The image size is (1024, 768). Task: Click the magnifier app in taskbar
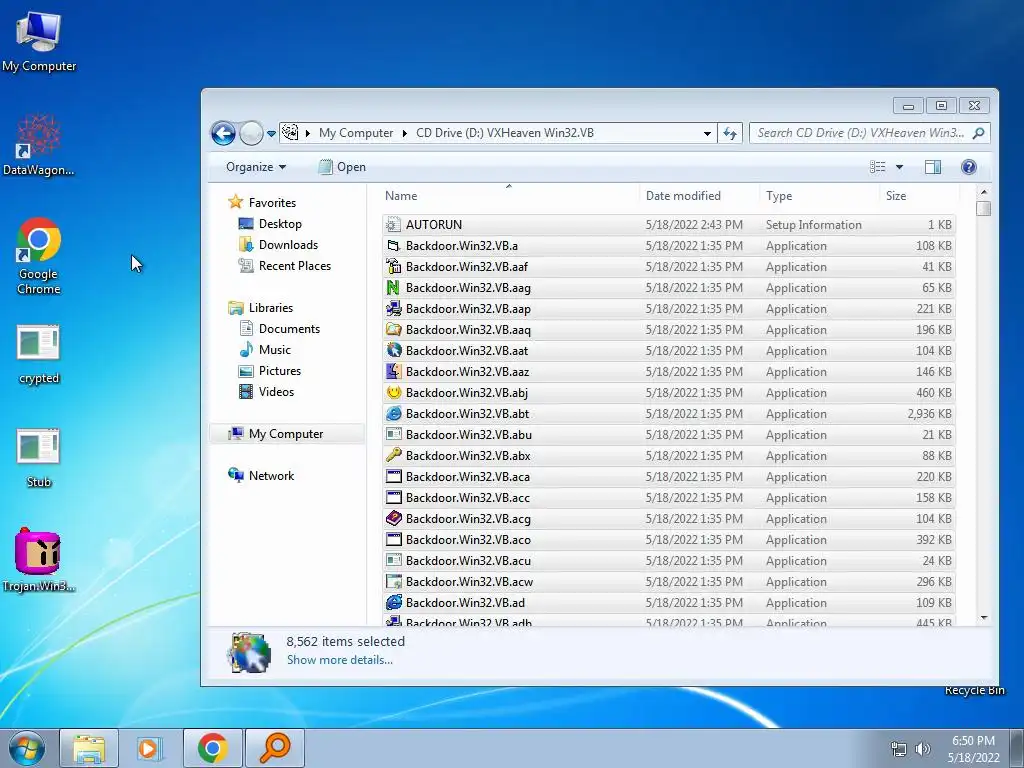click(275, 748)
